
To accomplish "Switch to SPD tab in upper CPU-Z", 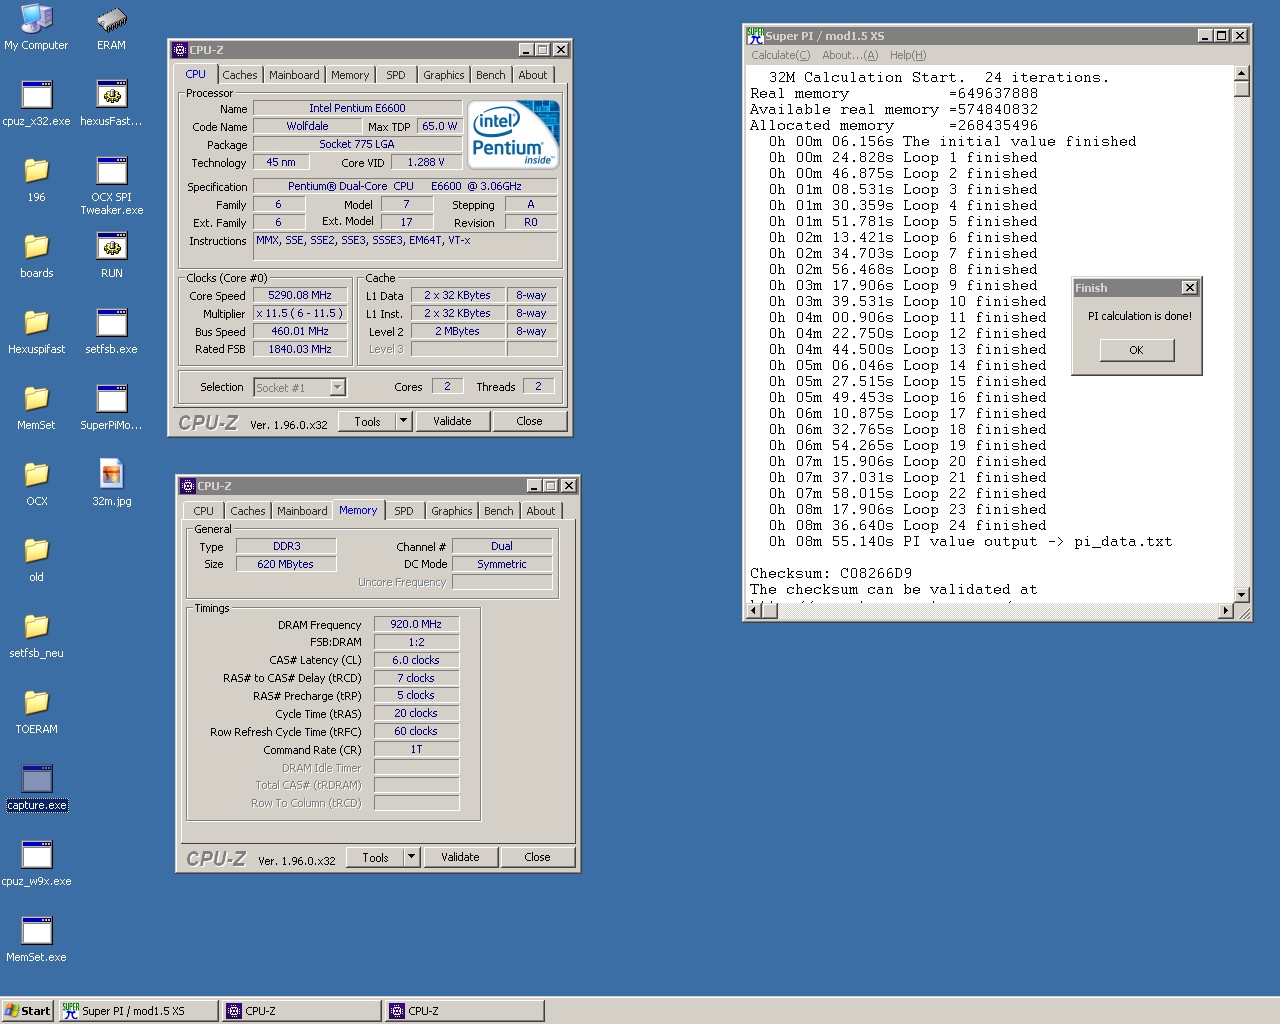I will (x=396, y=75).
